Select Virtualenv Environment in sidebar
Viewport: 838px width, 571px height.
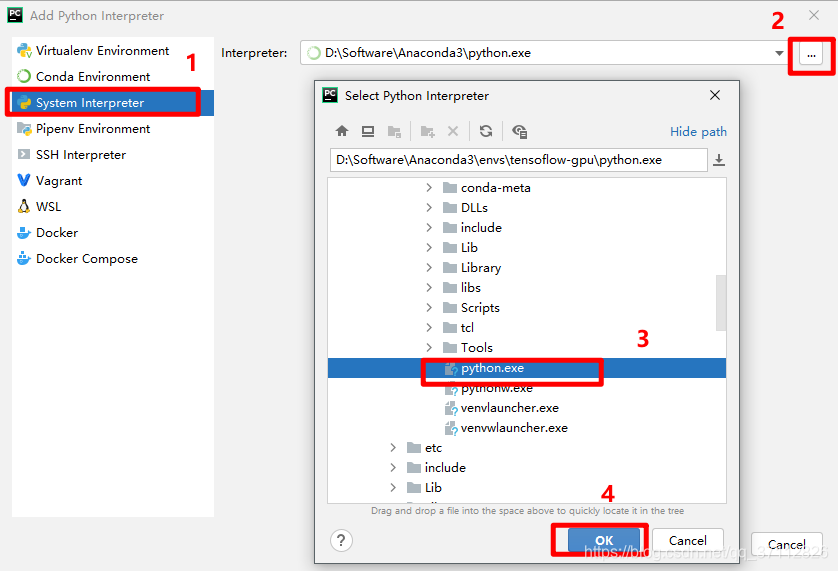pos(113,51)
